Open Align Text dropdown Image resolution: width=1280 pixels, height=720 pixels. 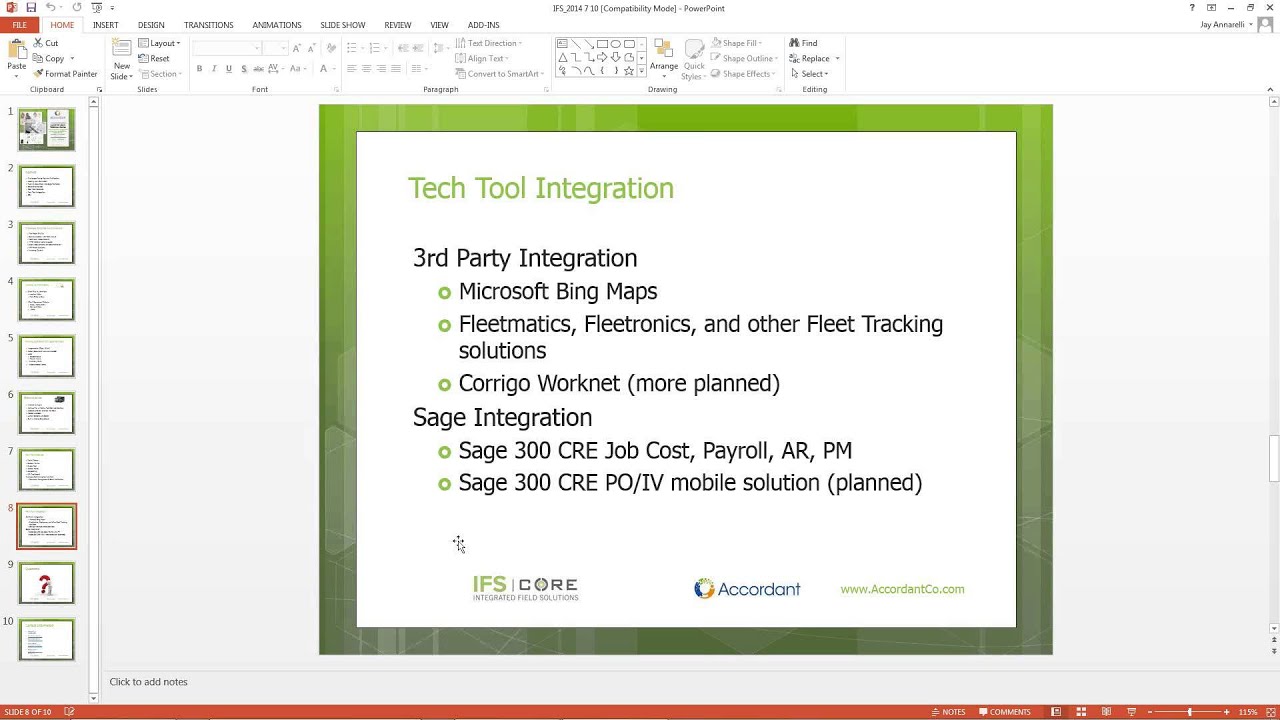pos(482,58)
